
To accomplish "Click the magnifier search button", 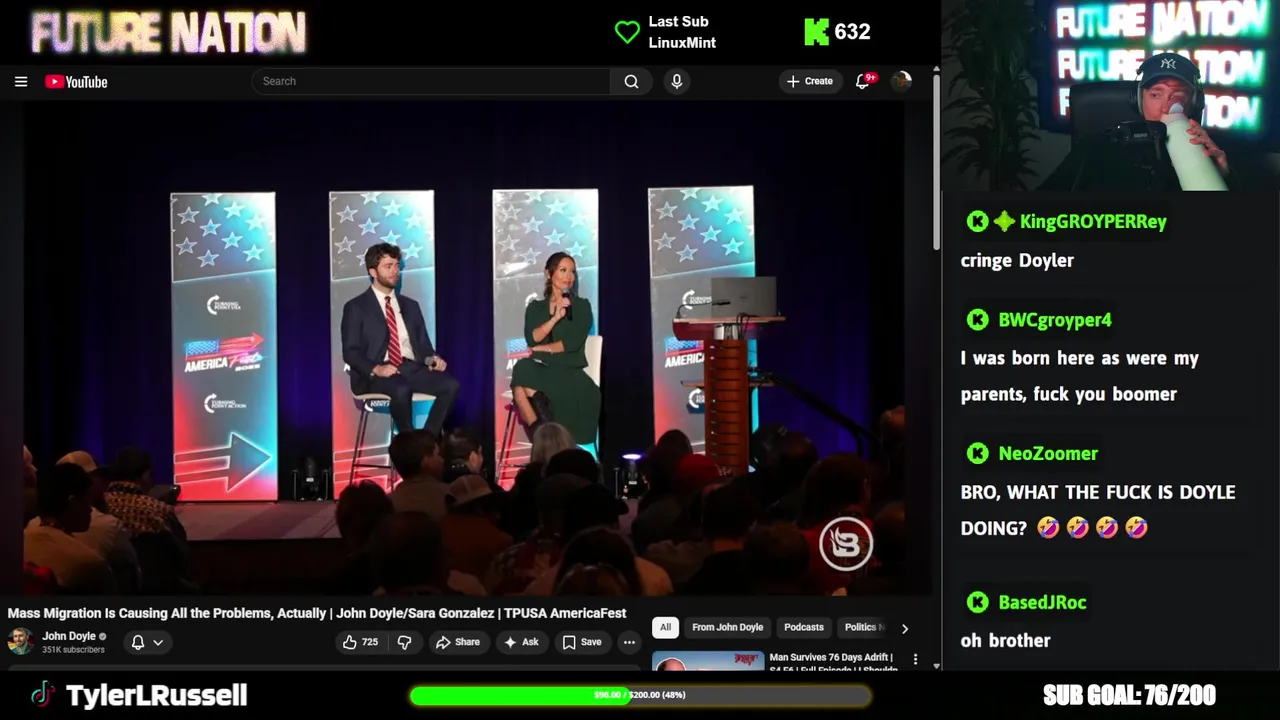I will click(x=631, y=81).
